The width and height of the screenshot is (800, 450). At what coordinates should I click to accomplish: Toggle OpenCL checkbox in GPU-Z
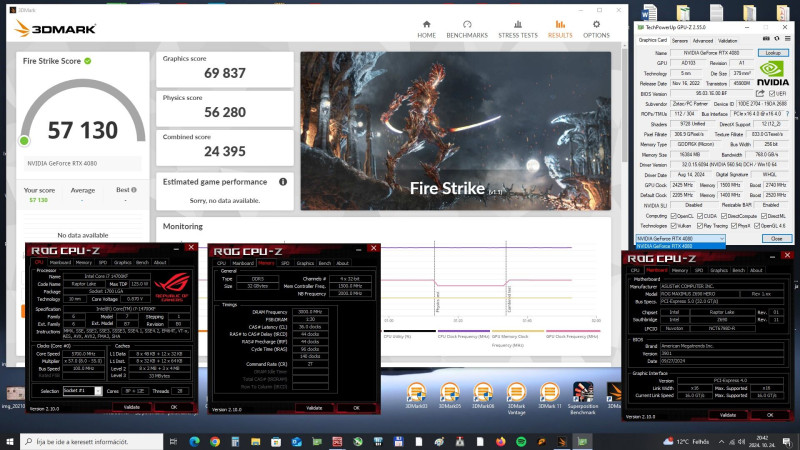pyautogui.click(x=673, y=216)
